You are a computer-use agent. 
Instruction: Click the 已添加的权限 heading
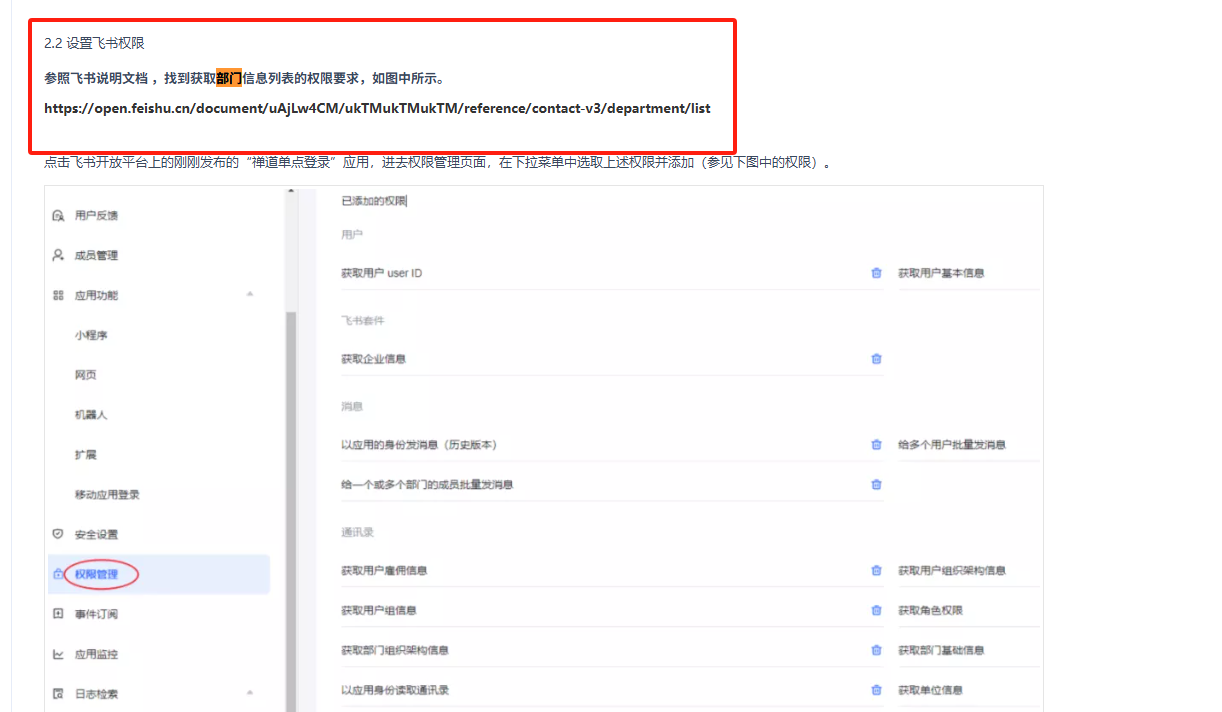click(x=374, y=201)
